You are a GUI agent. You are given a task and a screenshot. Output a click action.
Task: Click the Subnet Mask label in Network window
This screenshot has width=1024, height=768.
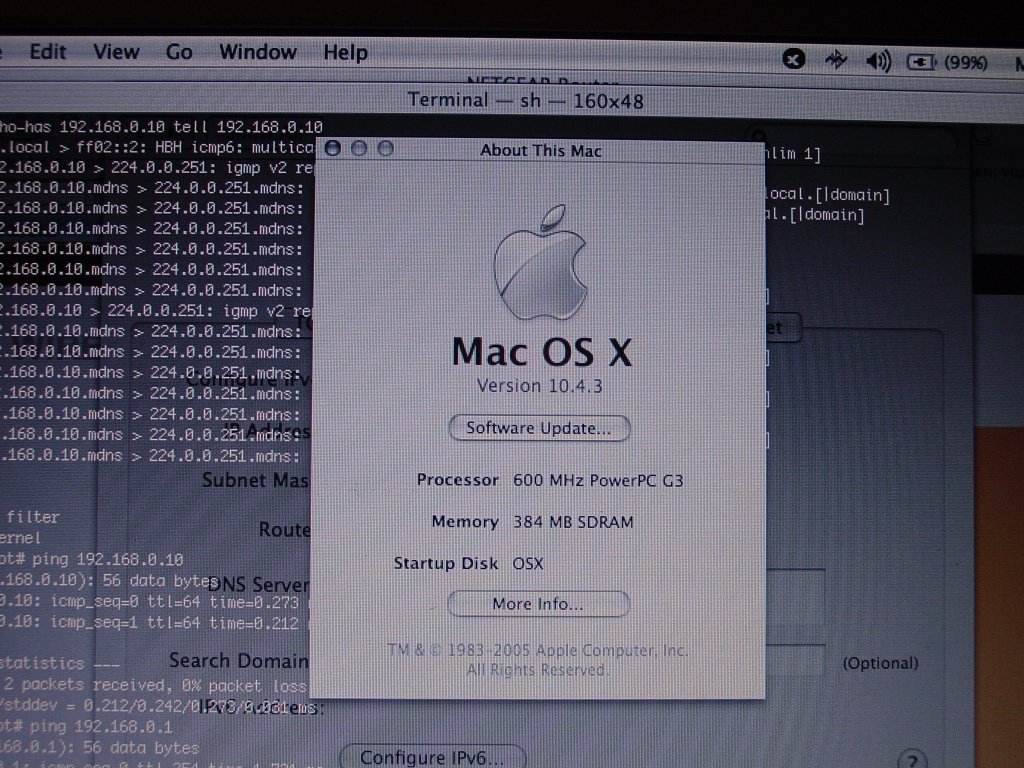pyautogui.click(x=255, y=481)
